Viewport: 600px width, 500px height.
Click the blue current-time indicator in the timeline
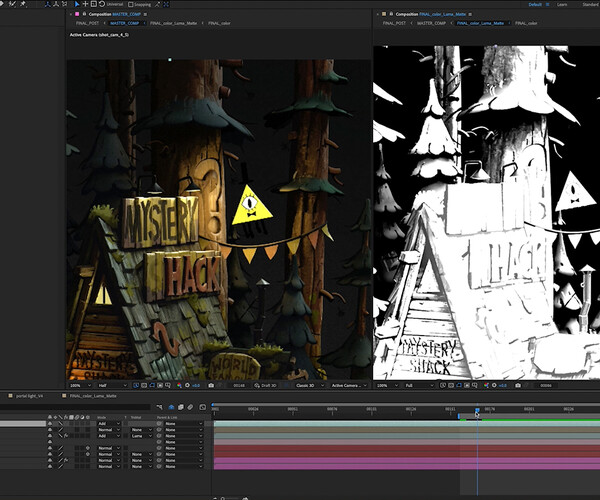(477, 409)
